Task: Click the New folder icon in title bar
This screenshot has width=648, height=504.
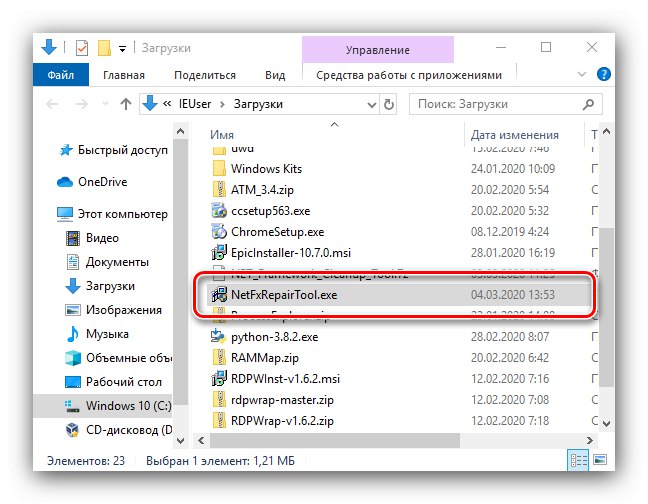Action: 104,48
